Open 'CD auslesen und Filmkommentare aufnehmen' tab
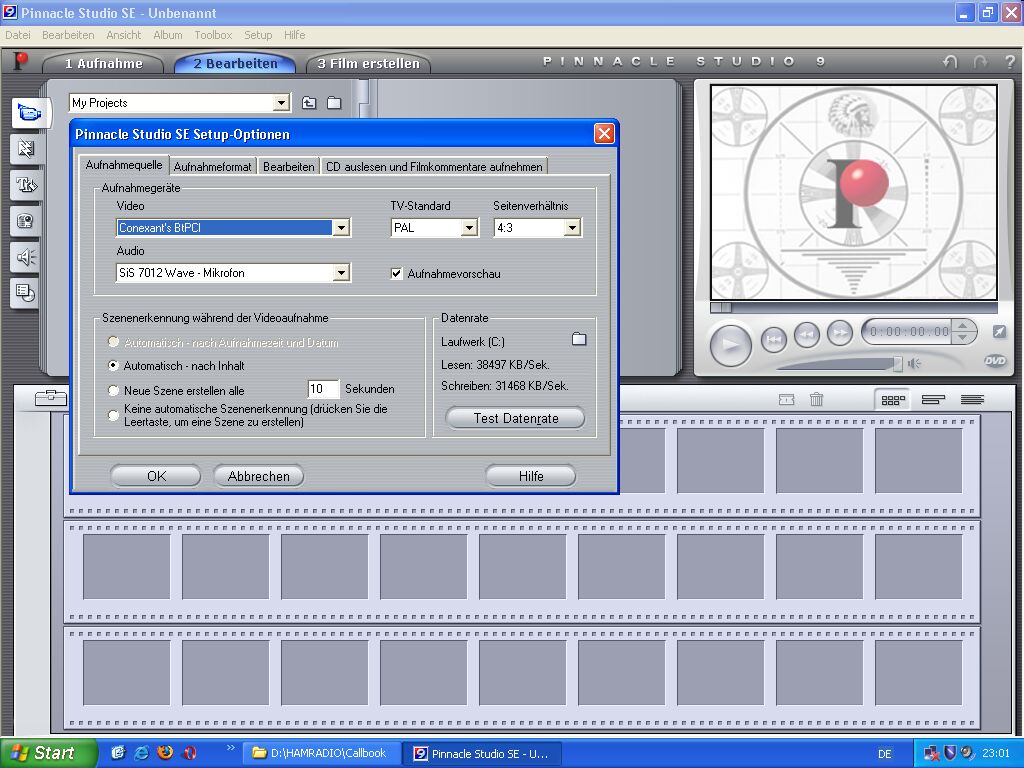 coord(434,167)
